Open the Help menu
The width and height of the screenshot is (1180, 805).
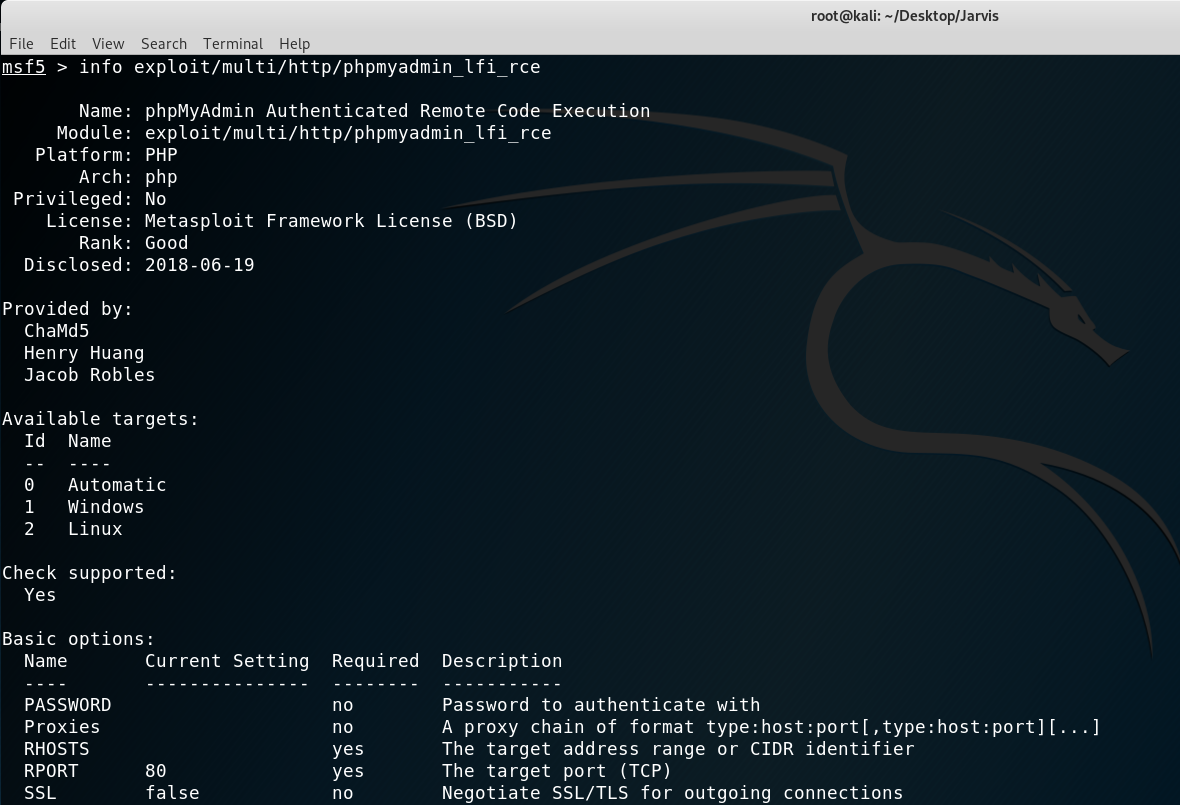pos(294,44)
